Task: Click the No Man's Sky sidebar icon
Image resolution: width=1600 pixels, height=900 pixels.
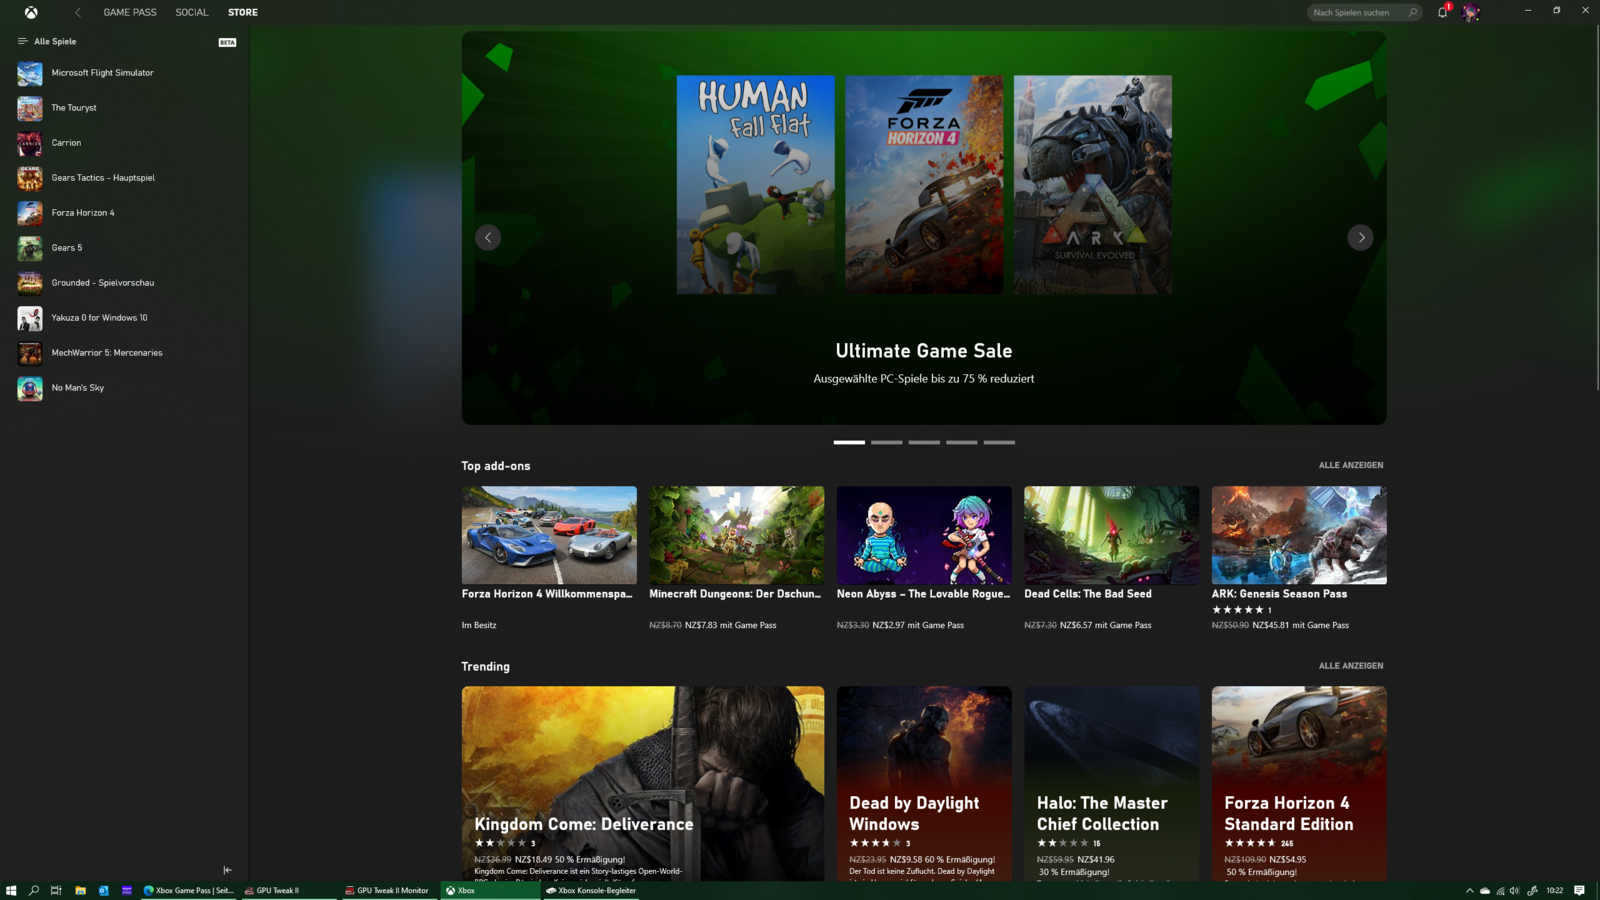Action: click(x=30, y=388)
